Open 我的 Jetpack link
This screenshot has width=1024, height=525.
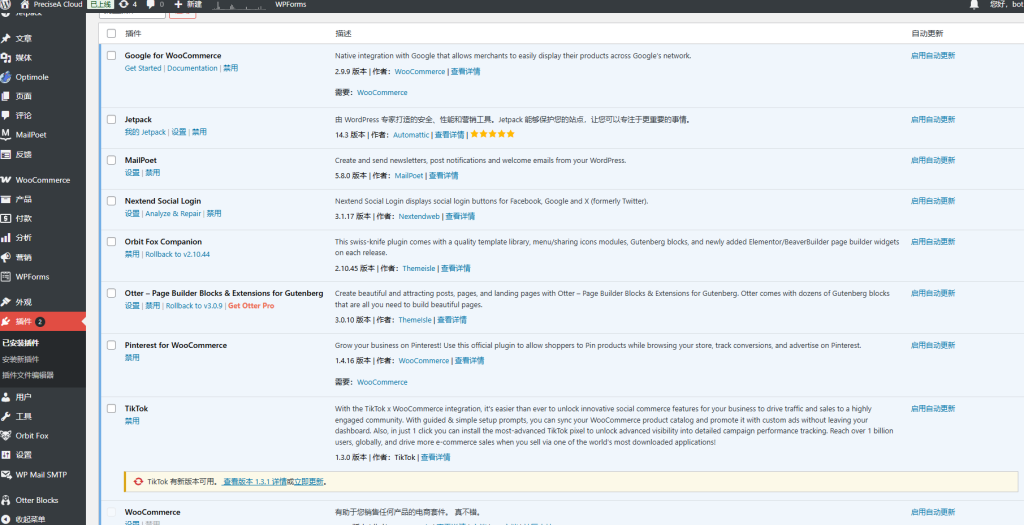(x=145, y=132)
